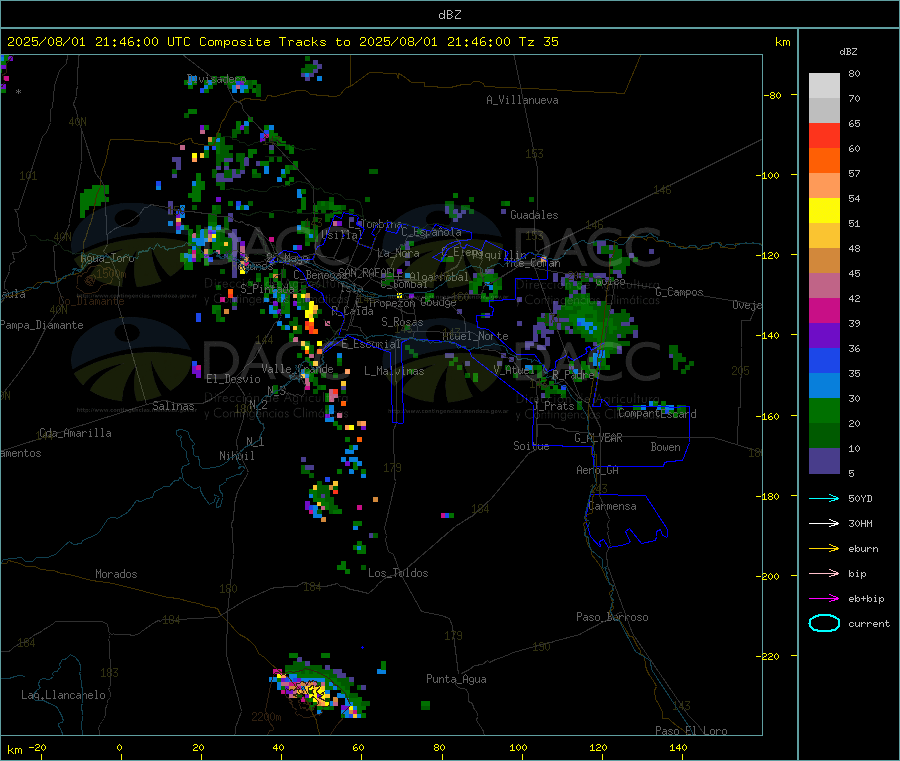The image size is (900, 761).
Task: Click the S_Rosas map label
Action: 402,322
